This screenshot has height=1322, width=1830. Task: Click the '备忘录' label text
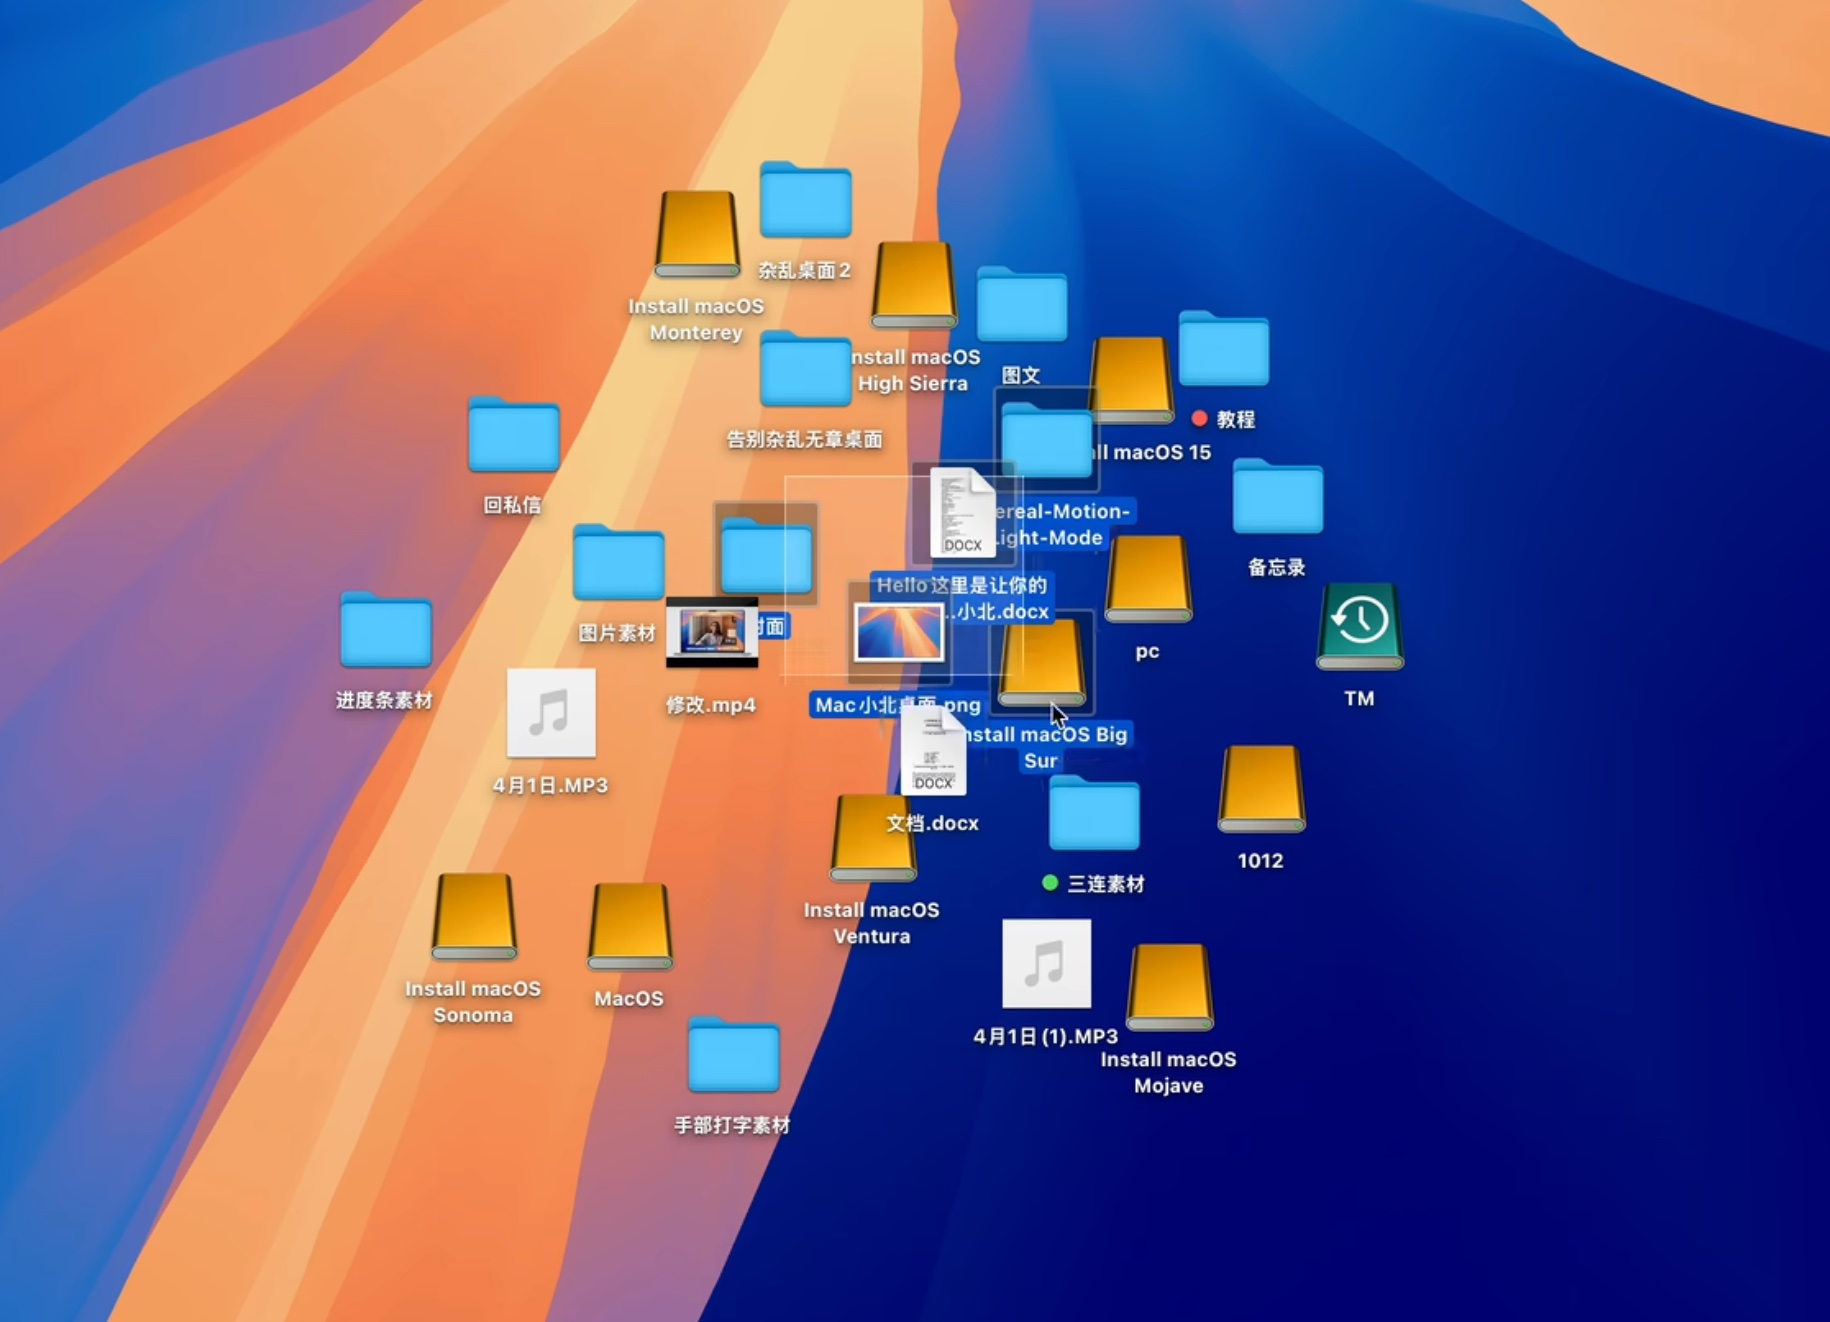1276,567
